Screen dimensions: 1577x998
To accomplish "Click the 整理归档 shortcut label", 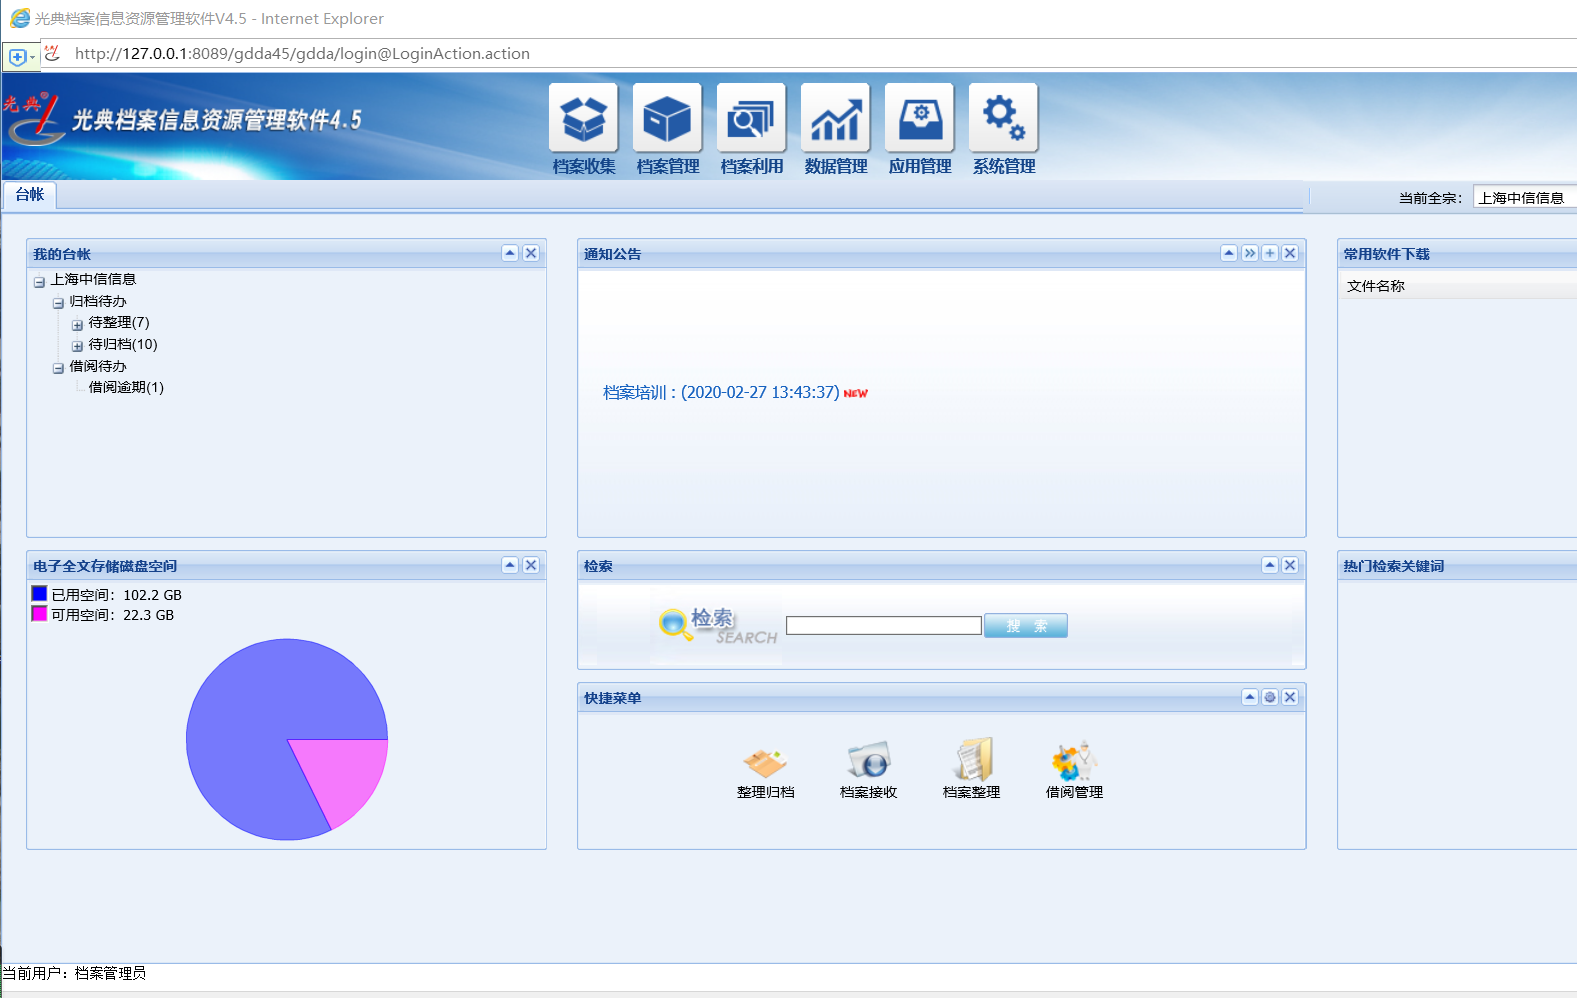I will [766, 792].
